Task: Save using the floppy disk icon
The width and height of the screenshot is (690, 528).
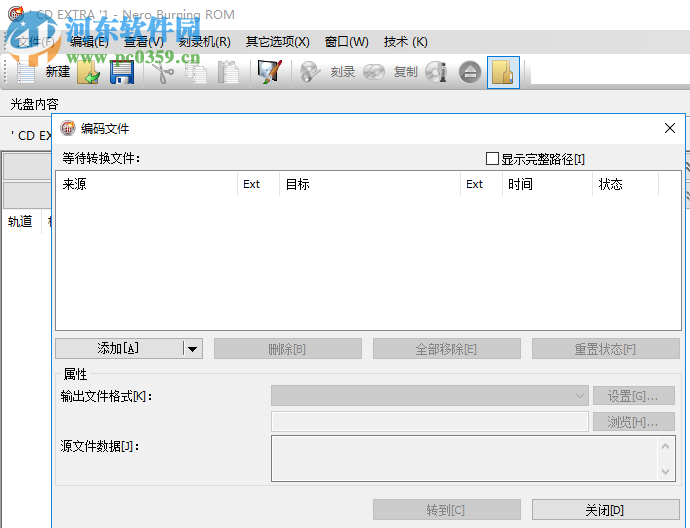Action: point(122,72)
